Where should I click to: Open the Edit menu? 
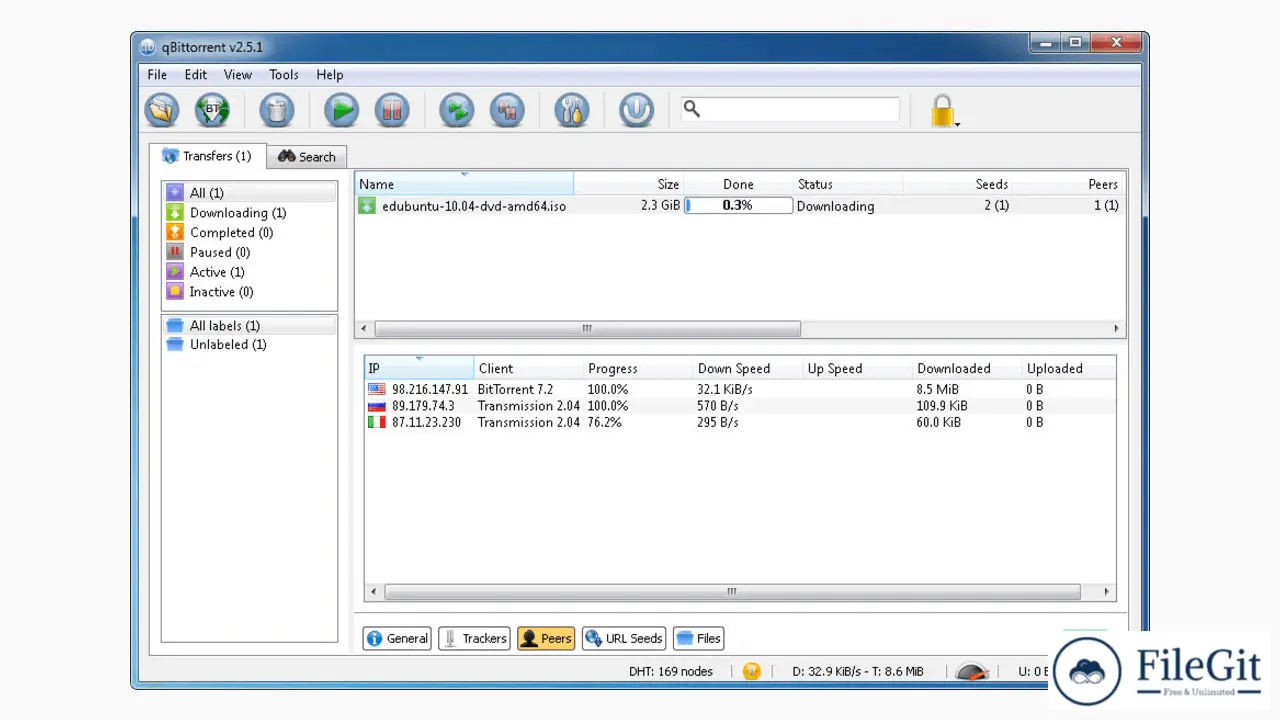click(x=196, y=74)
